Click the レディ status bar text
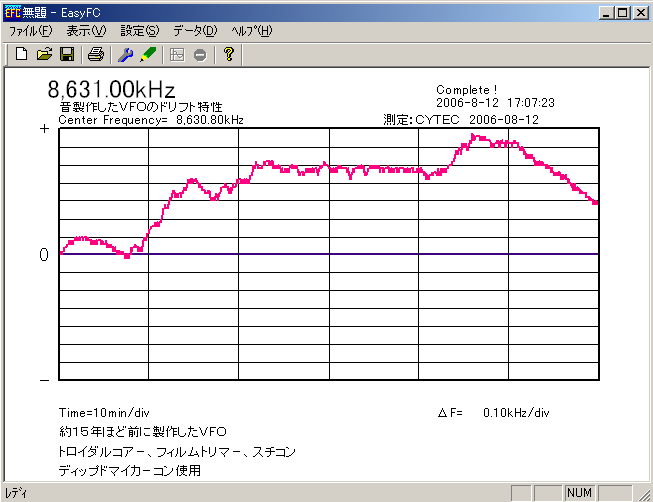This screenshot has height=502, width=653. click(16, 493)
